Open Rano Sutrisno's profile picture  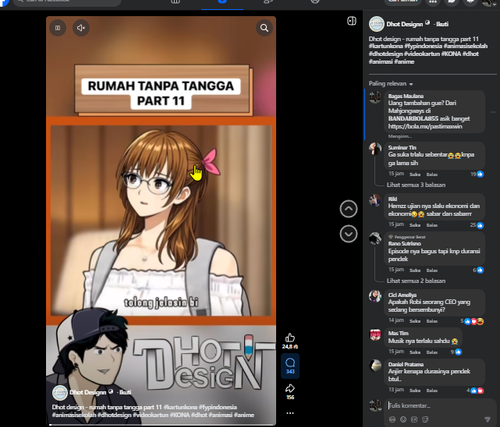click(375, 239)
